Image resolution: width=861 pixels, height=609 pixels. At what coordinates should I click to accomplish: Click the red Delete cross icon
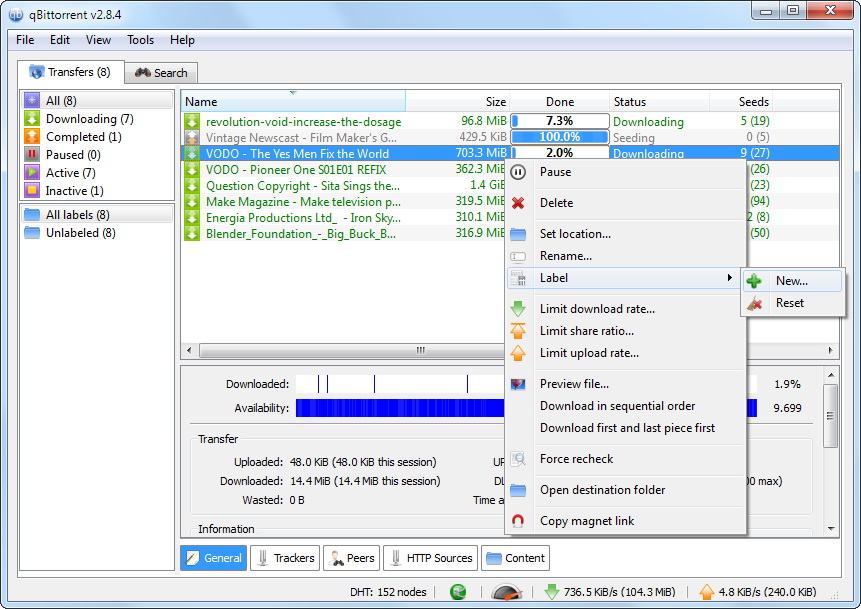(518, 203)
